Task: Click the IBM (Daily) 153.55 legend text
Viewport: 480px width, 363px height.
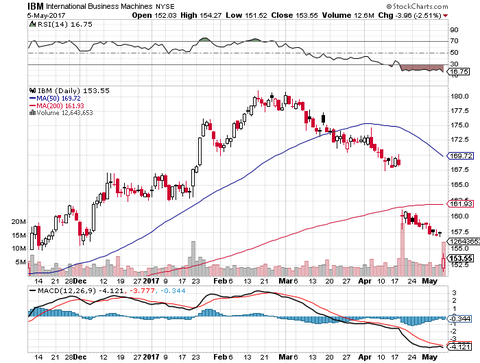Action: [x=73, y=91]
